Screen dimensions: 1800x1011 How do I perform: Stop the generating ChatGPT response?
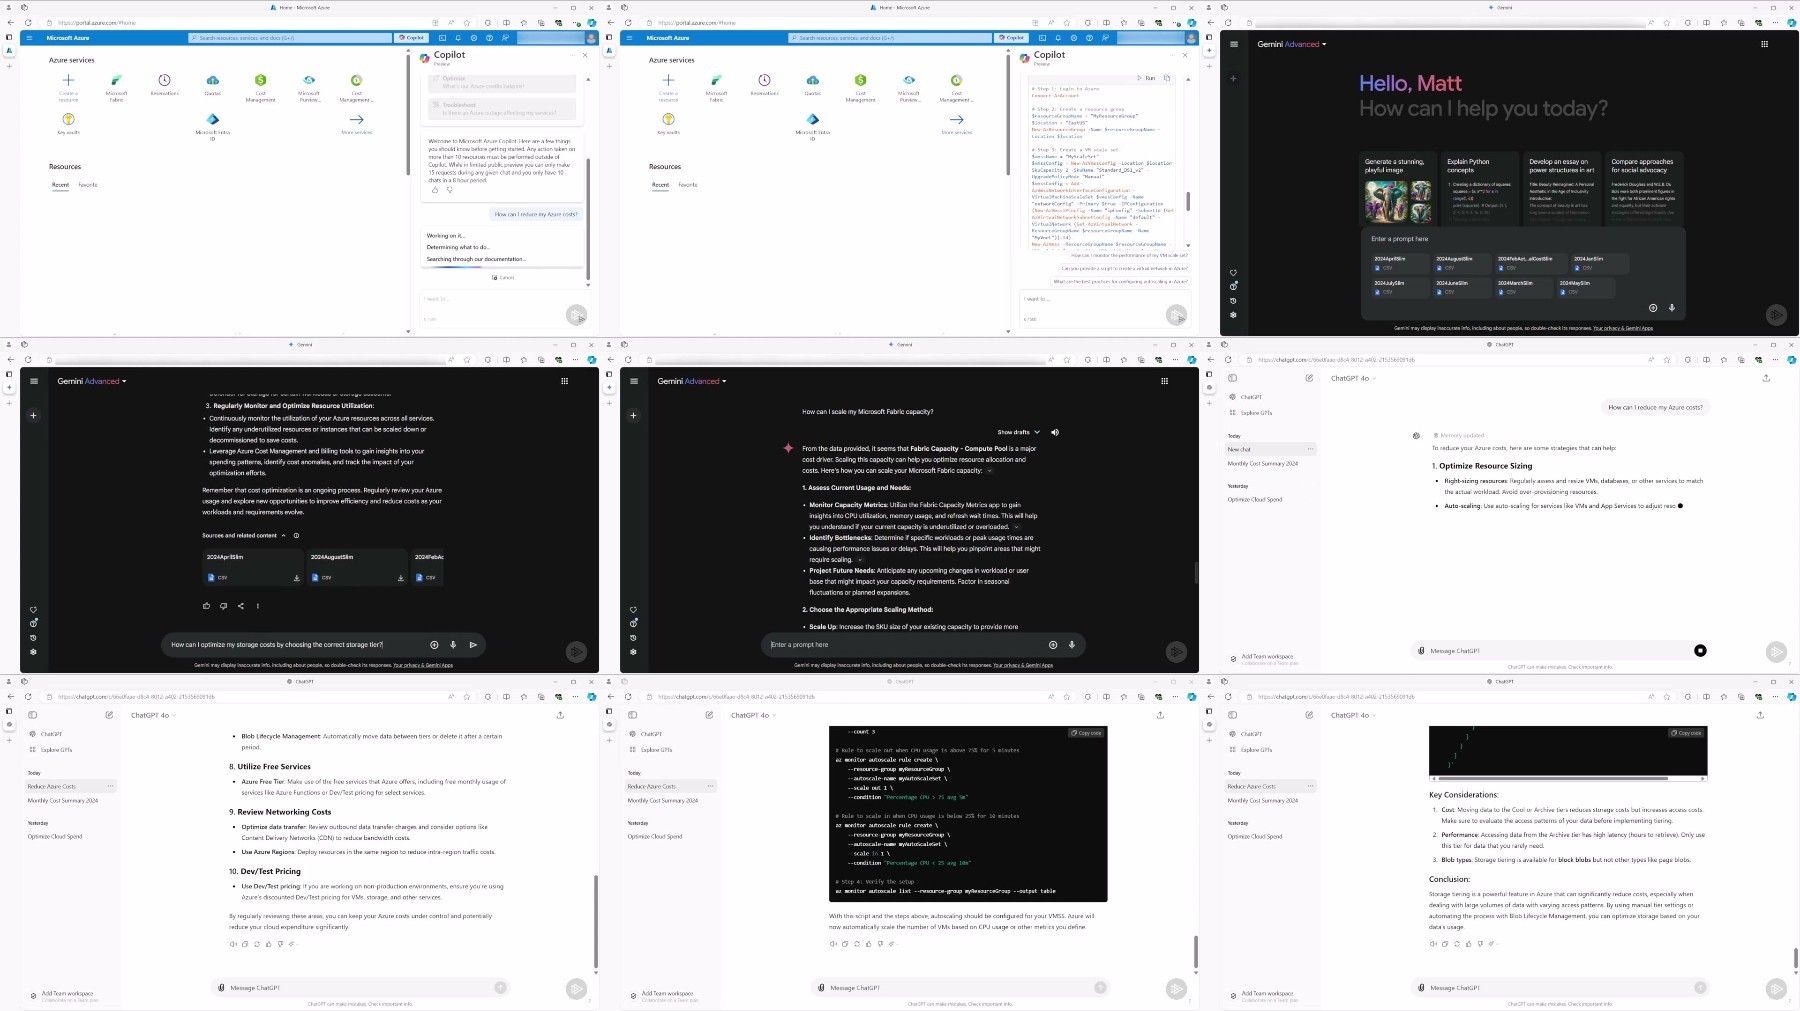click(1700, 651)
